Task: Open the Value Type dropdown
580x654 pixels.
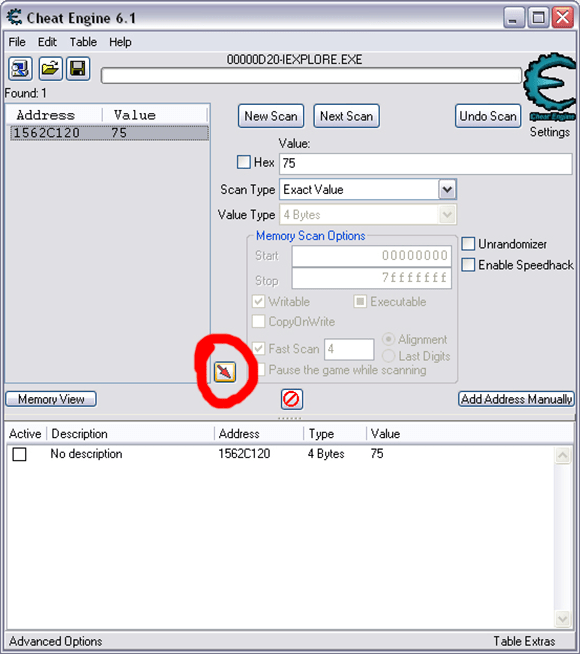Action: pos(447,215)
